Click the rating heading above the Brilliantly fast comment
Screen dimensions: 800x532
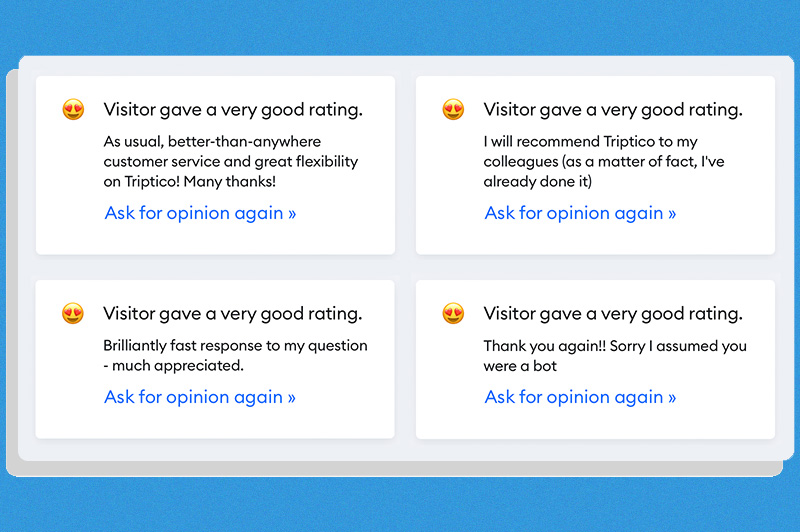233,314
